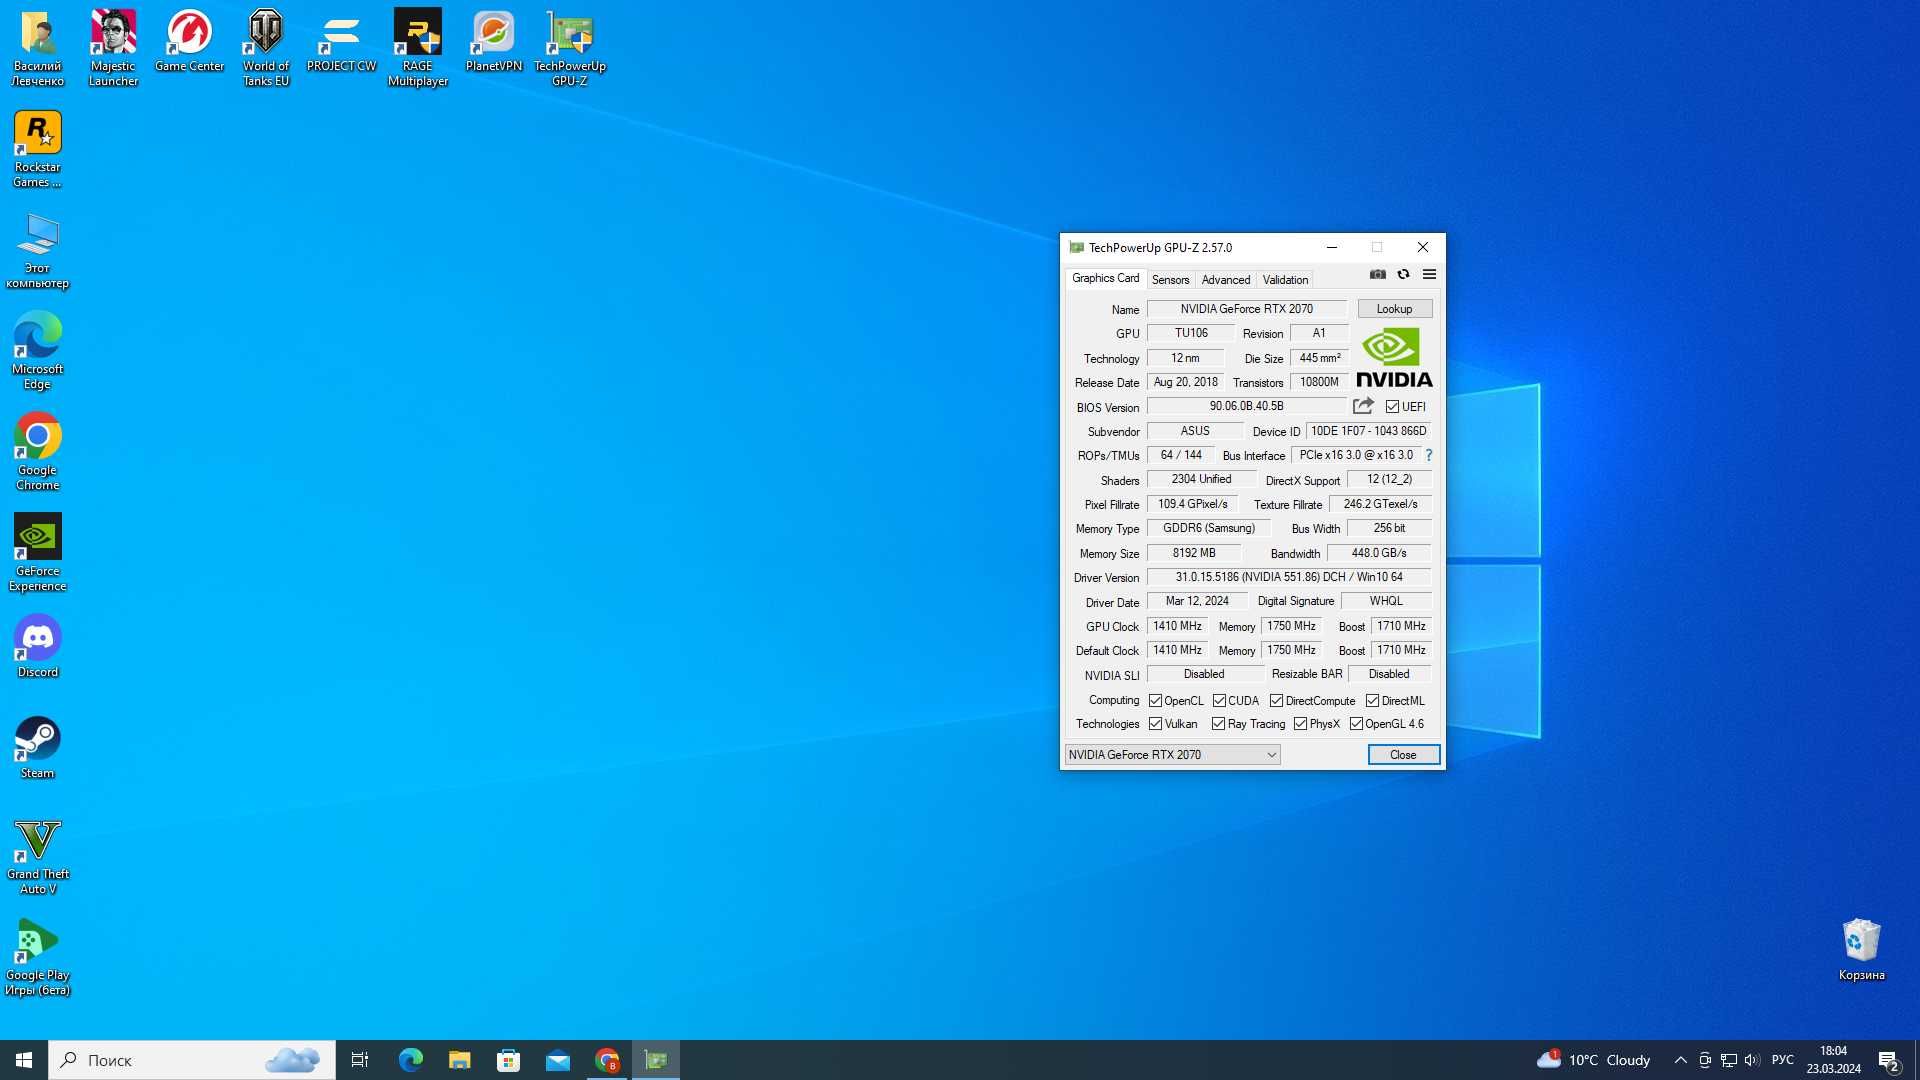This screenshot has height=1080, width=1920.
Task: Open the GPU-Z hamburger menu
Action: point(1429,275)
